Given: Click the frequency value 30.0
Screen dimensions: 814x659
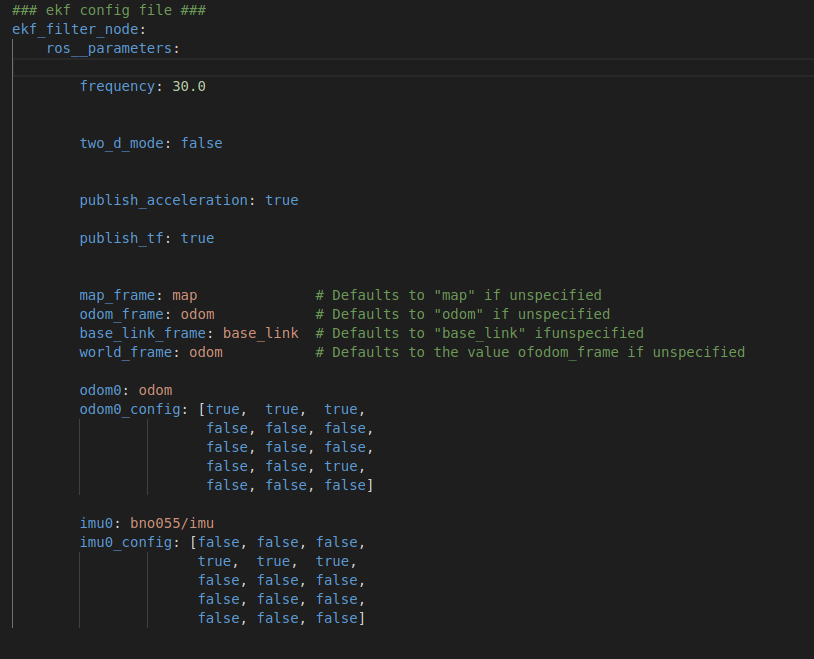Looking at the screenshot, I should (188, 86).
